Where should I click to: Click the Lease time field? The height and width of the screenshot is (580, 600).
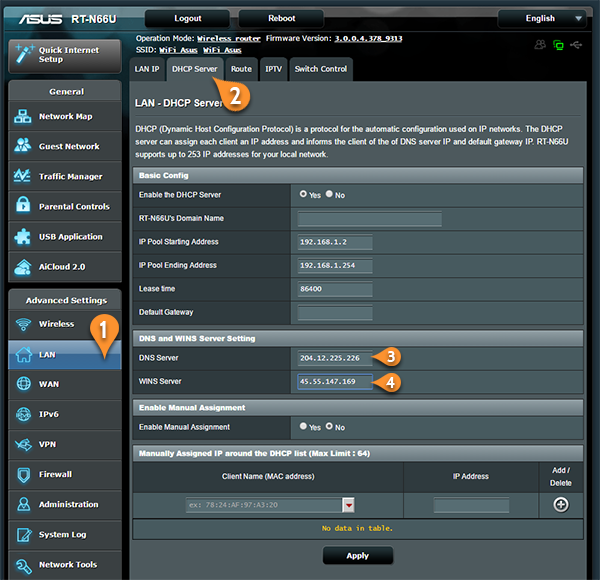pos(335,289)
